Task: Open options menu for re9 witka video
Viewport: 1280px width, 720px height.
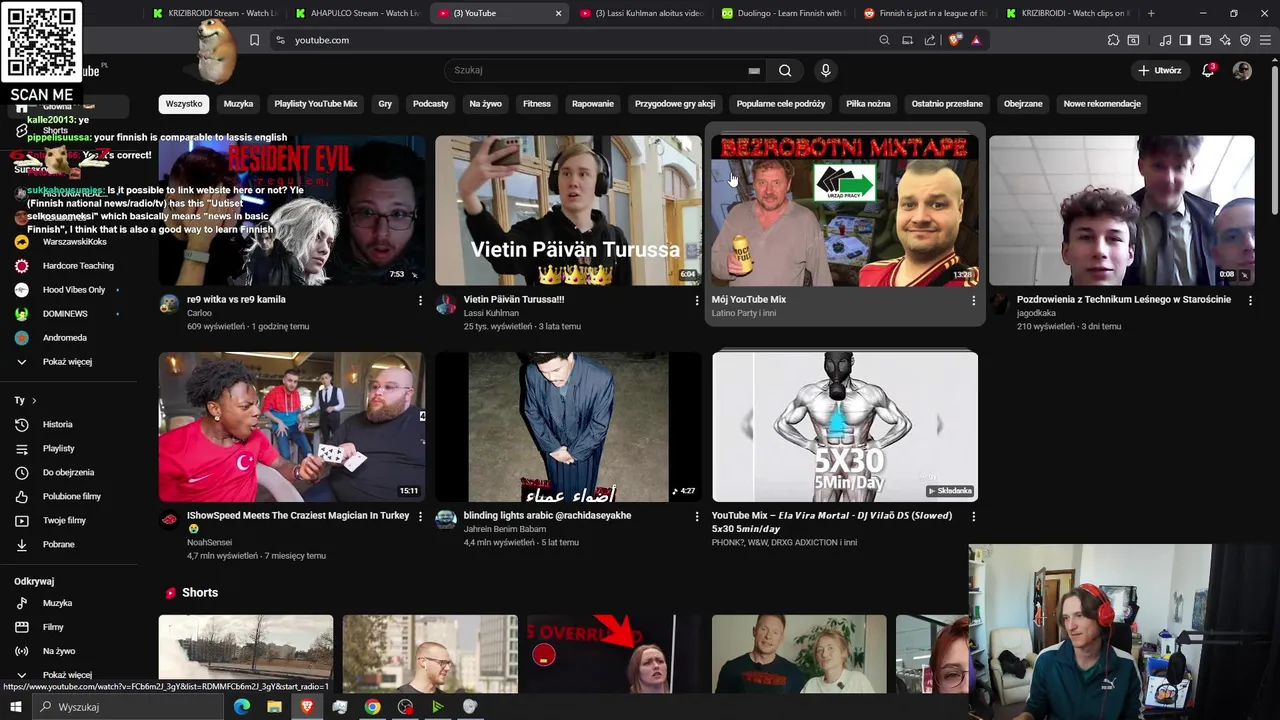Action: pyautogui.click(x=420, y=300)
